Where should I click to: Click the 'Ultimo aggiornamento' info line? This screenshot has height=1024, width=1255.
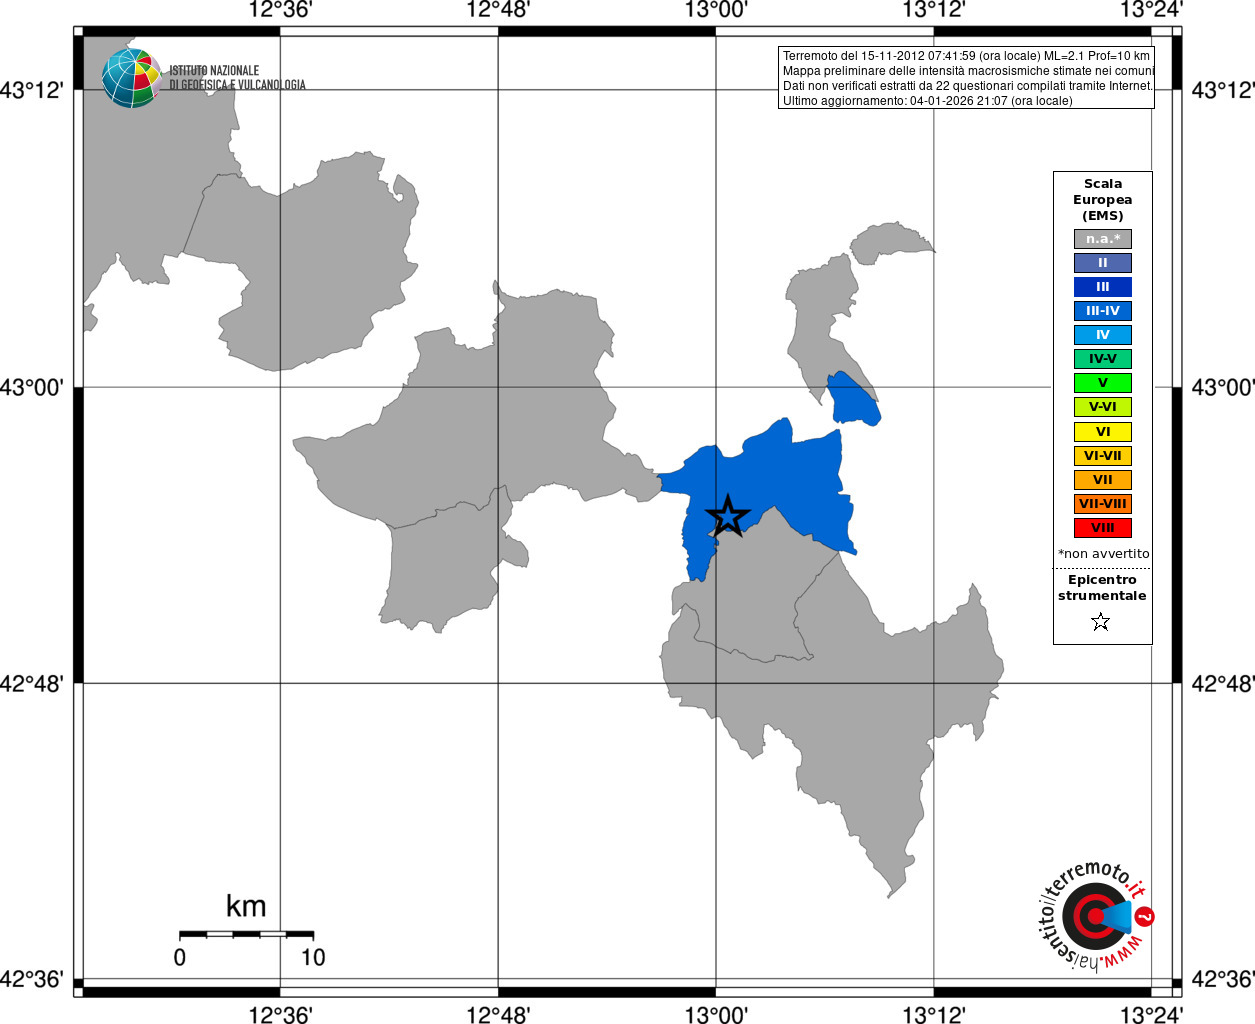tap(927, 101)
